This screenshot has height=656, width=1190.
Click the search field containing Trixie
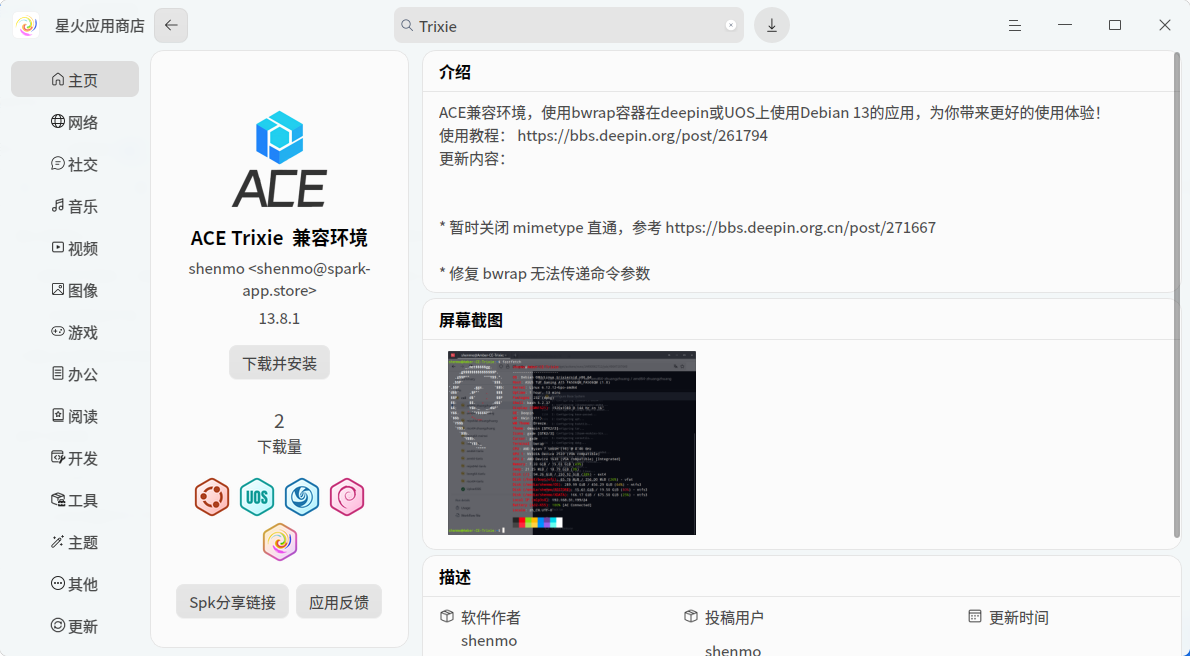click(568, 25)
